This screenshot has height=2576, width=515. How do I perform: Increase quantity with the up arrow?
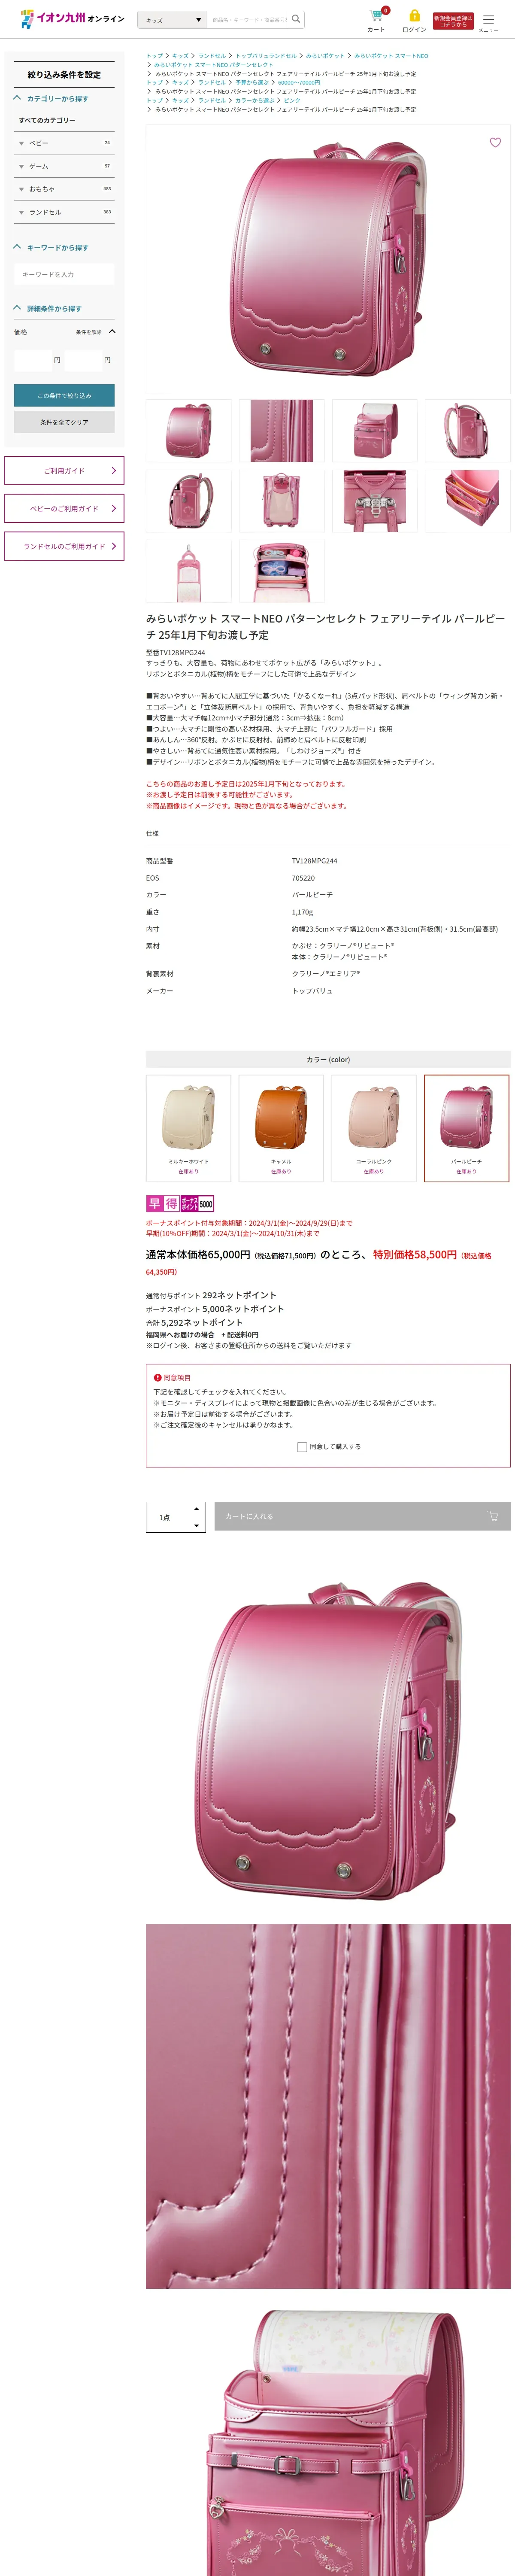[196, 1508]
